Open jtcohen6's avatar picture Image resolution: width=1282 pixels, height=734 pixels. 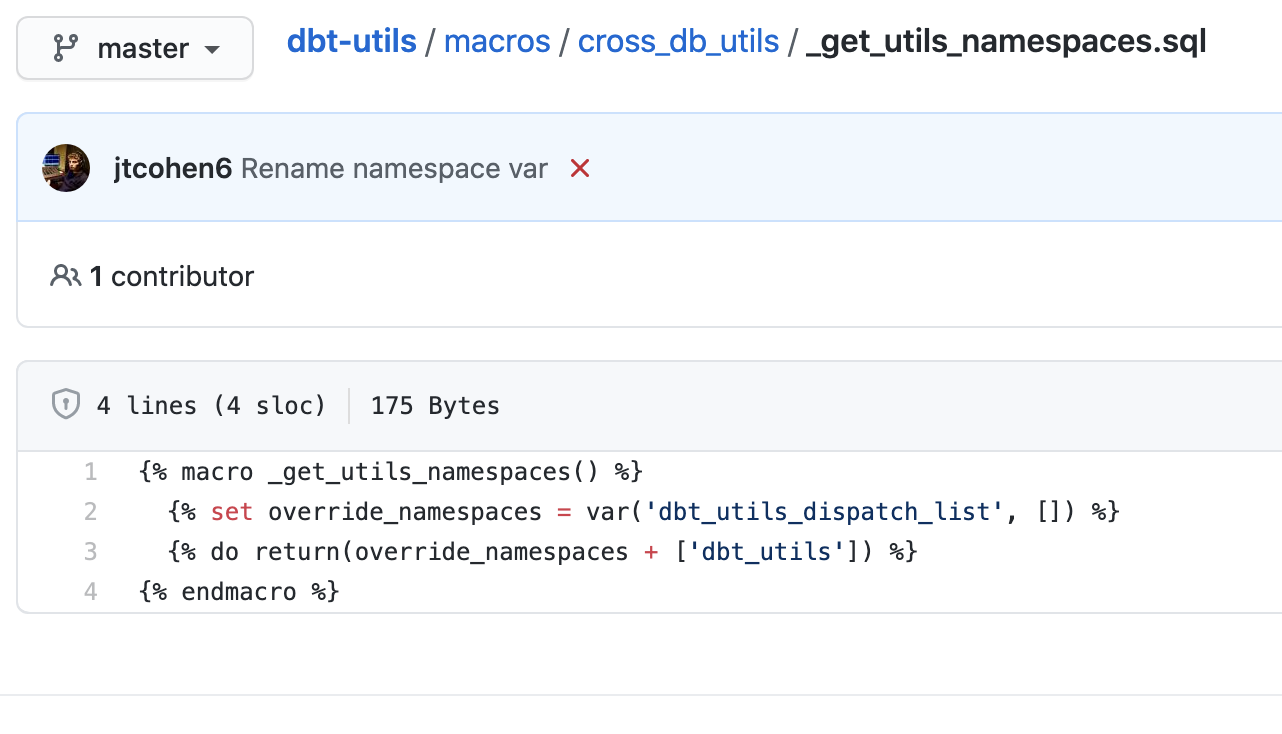click(x=66, y=168)
